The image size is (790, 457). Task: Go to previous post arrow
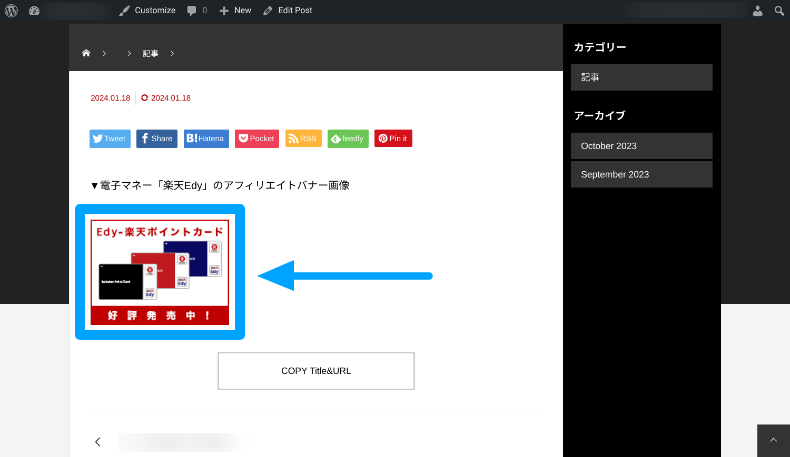point(98,442)
